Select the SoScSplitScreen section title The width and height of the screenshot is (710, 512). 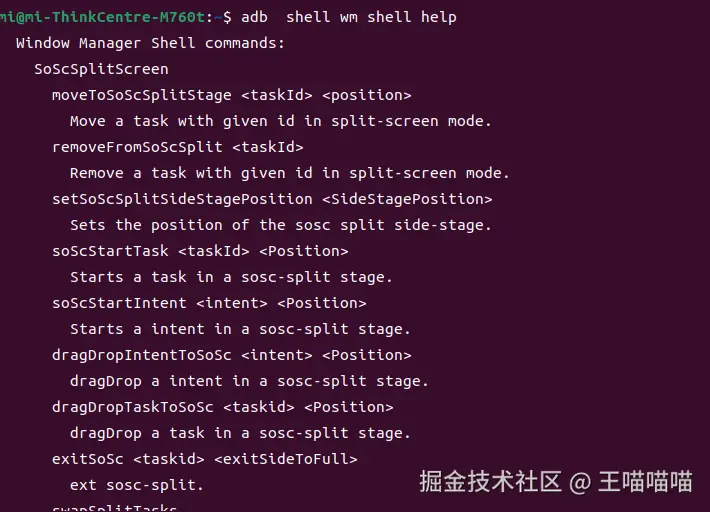[101, 69]
